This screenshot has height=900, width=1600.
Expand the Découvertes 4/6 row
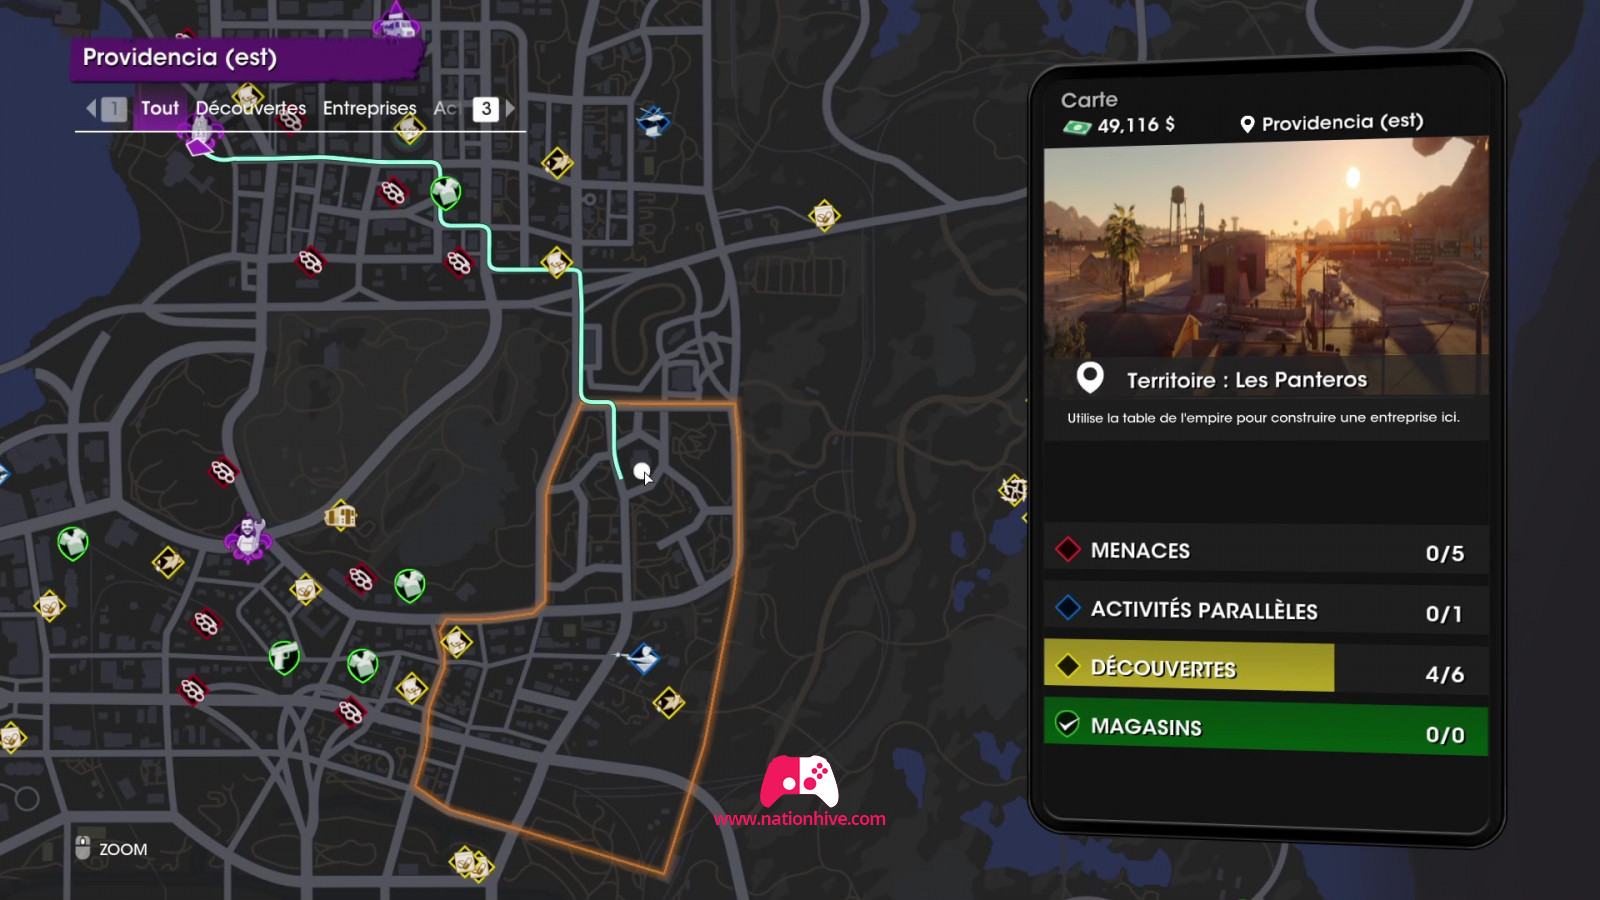[1266, 668]
